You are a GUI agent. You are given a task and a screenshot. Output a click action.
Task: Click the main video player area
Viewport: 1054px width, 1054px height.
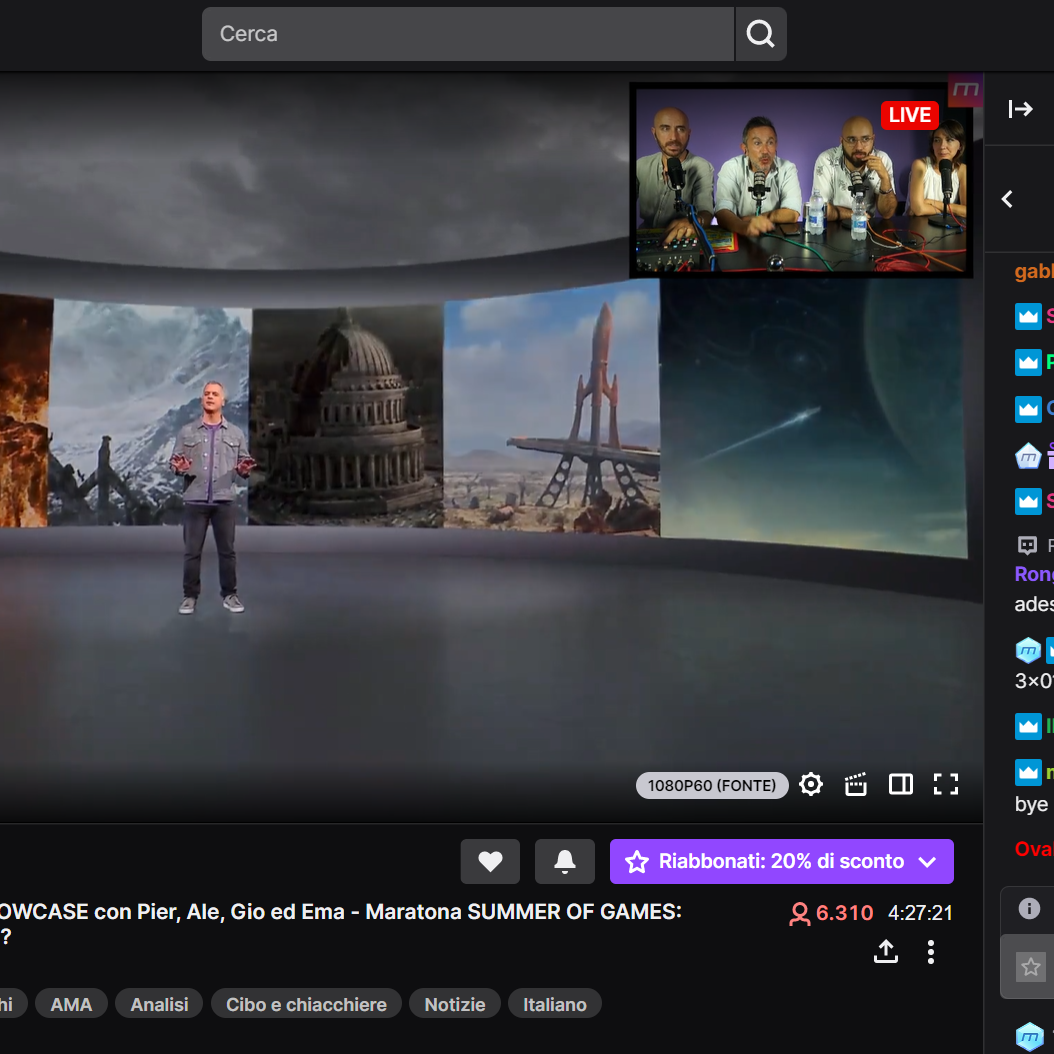tap(491, 447)
